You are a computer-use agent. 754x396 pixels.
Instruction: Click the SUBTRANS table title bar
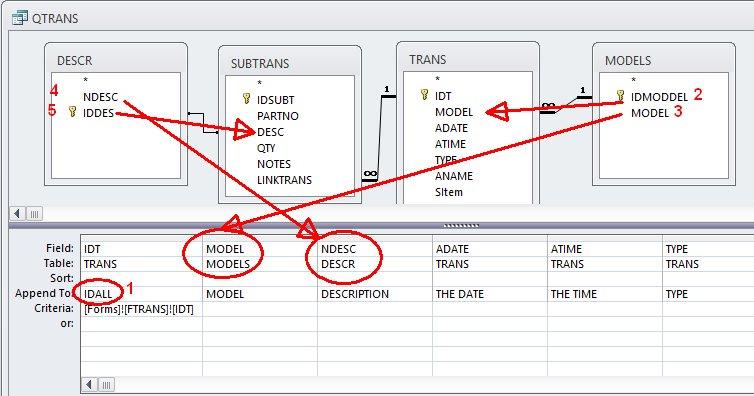click(290, 63)
